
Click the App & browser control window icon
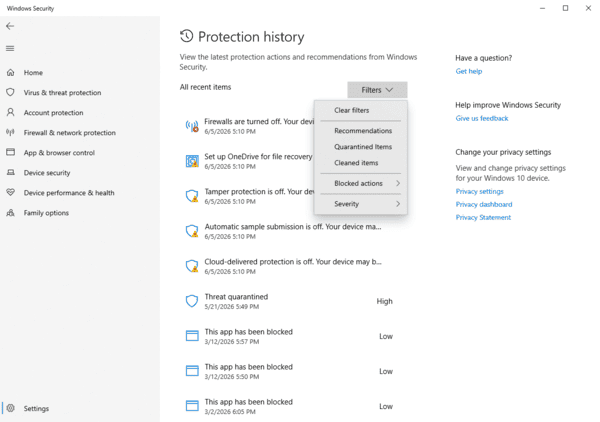tap(11, 152)
